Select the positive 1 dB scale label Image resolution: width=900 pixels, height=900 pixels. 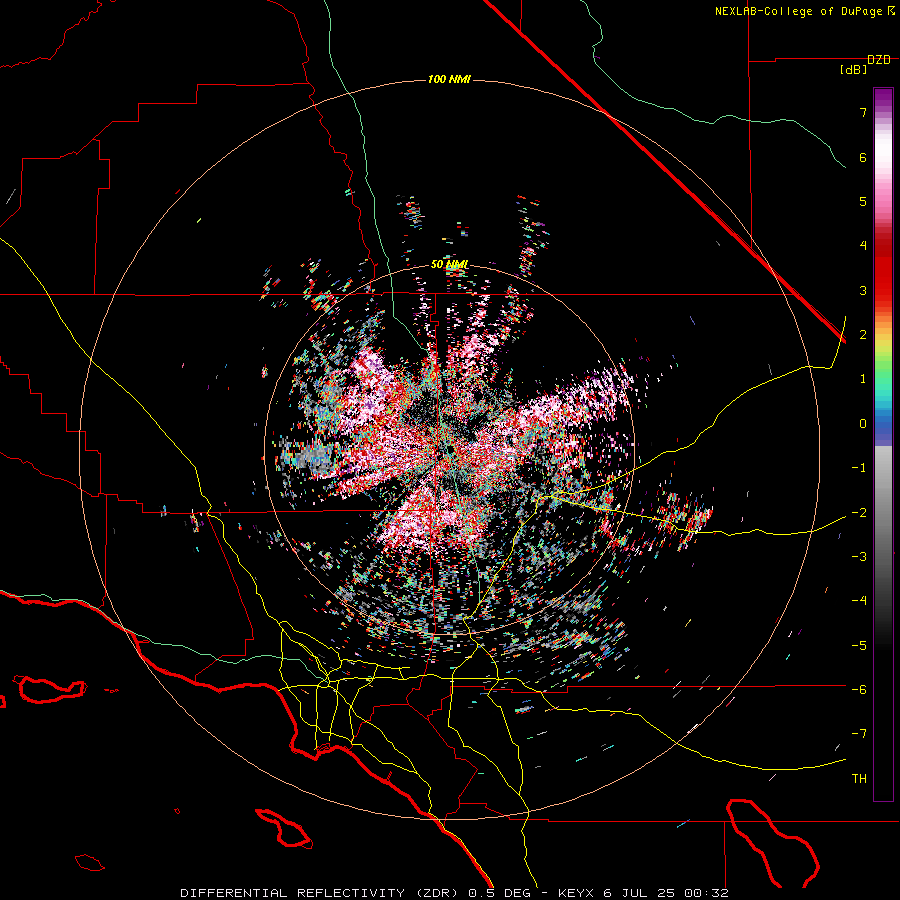click(863, 379)
